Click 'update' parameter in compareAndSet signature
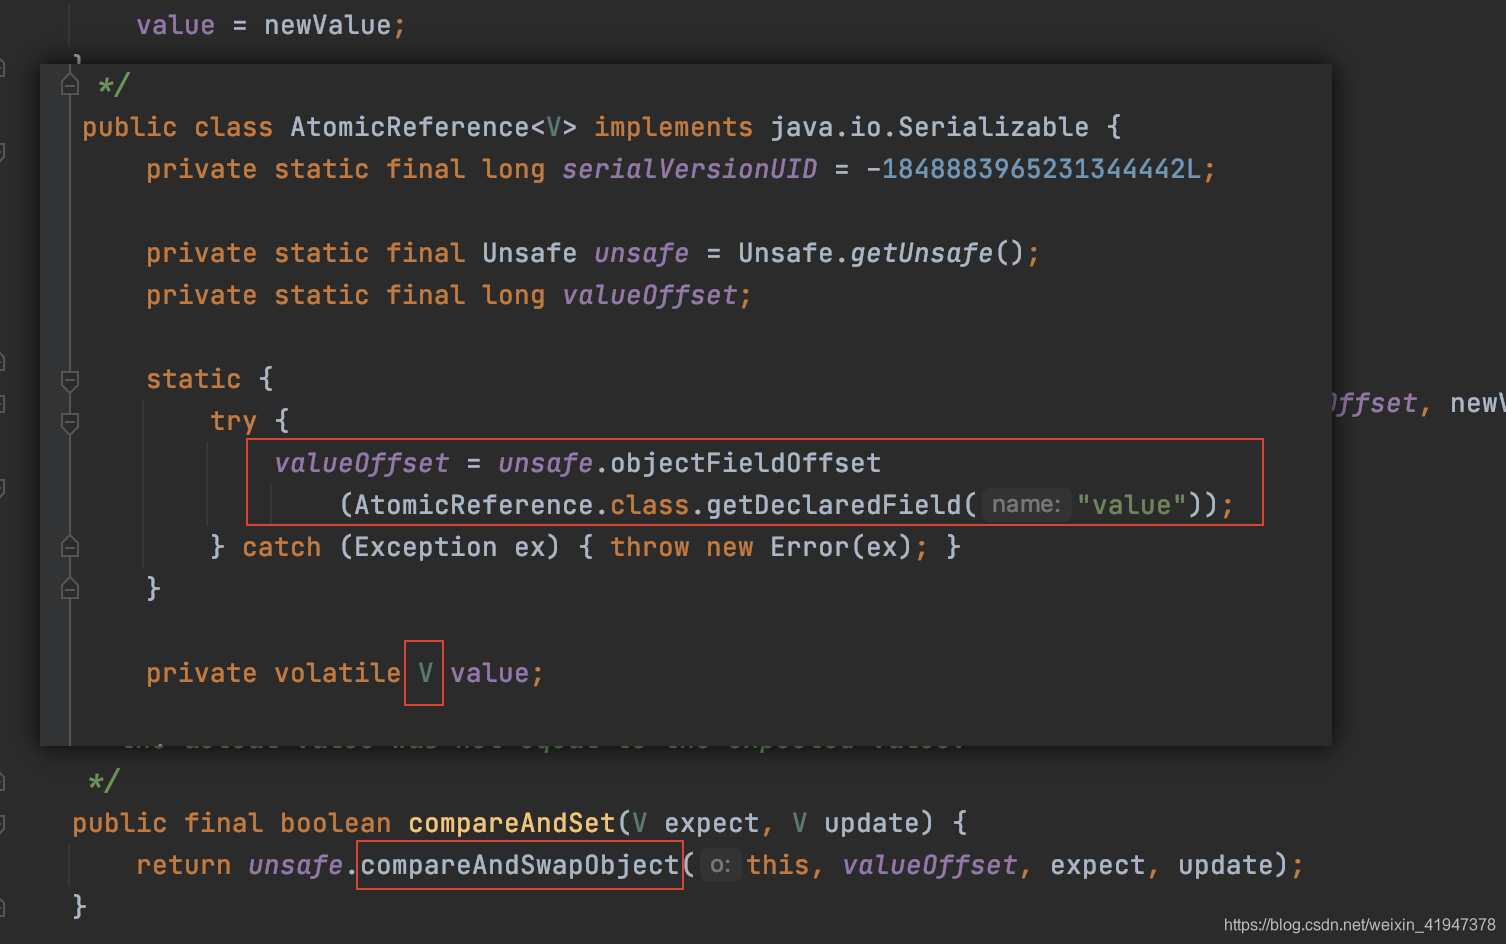The width and height of the screenshot is (1506, 944). [872, 823]
